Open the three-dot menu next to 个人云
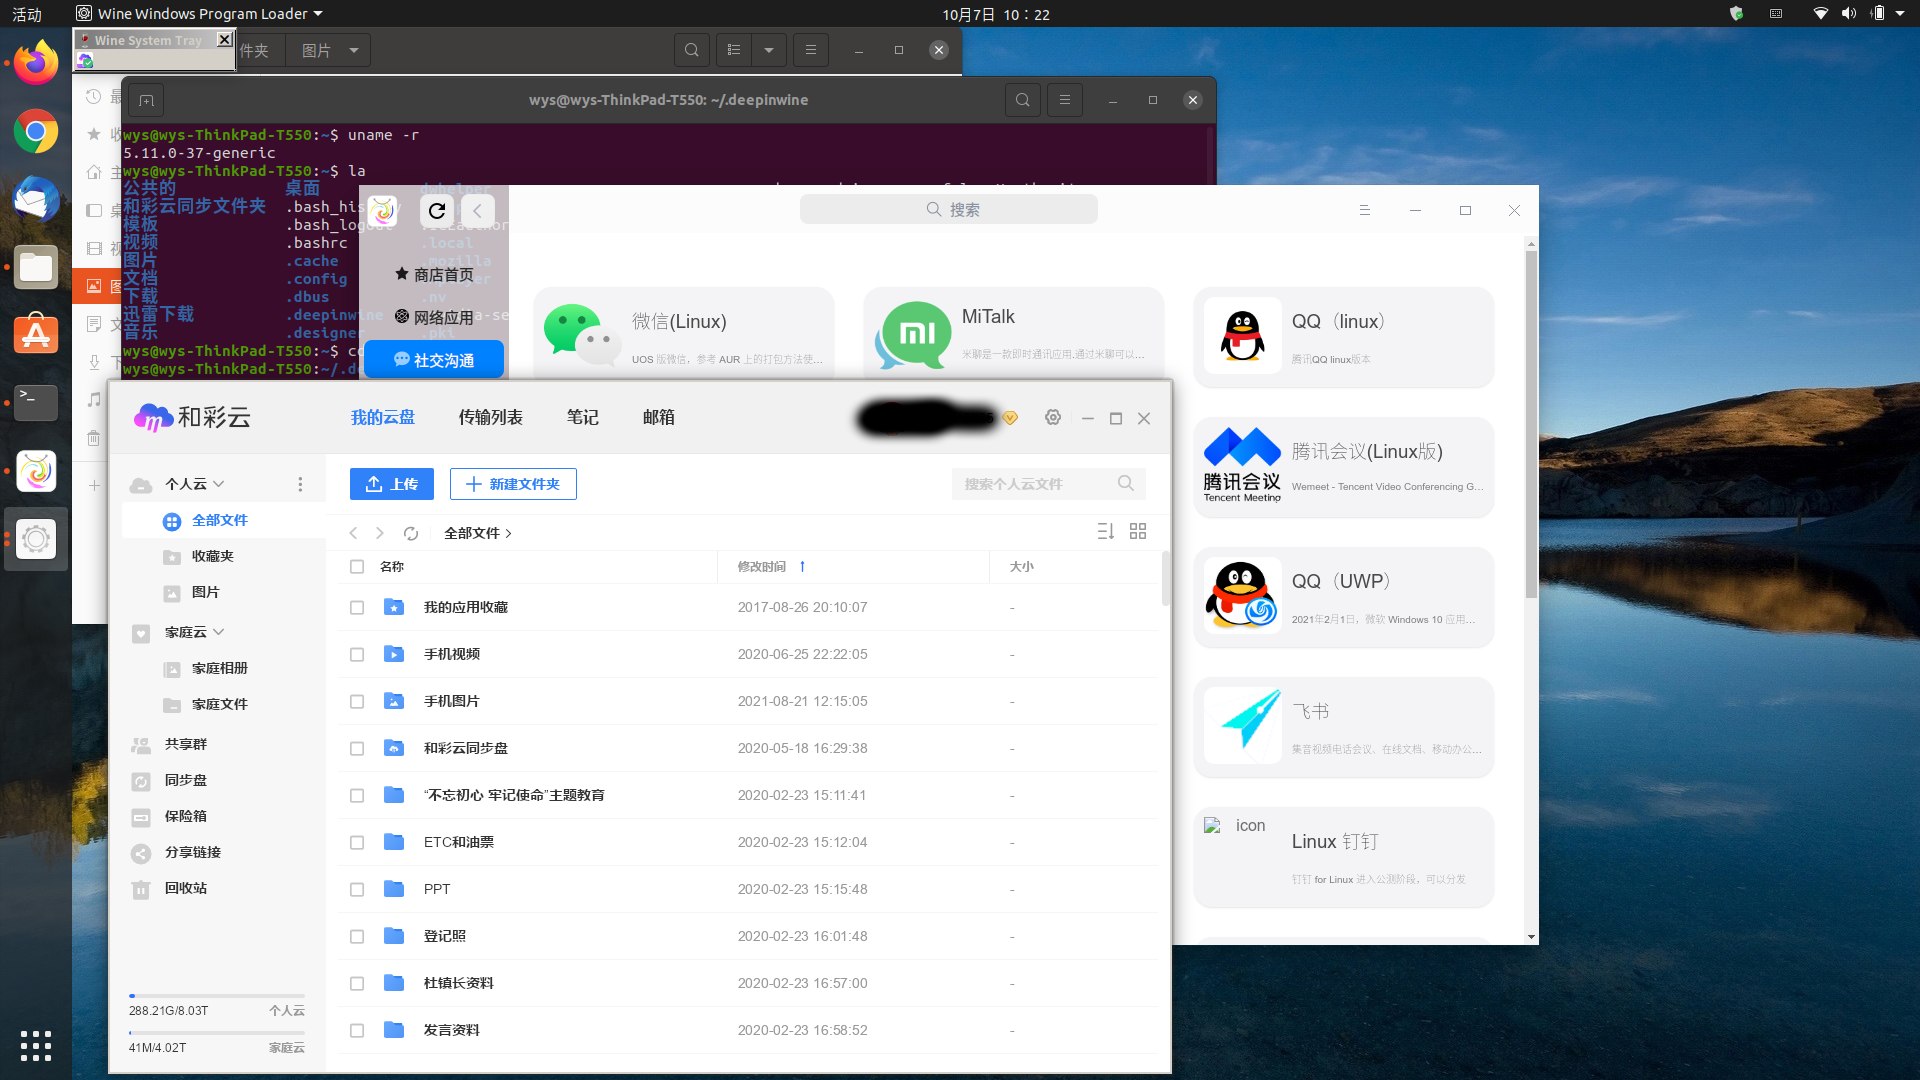 (300, 484)
